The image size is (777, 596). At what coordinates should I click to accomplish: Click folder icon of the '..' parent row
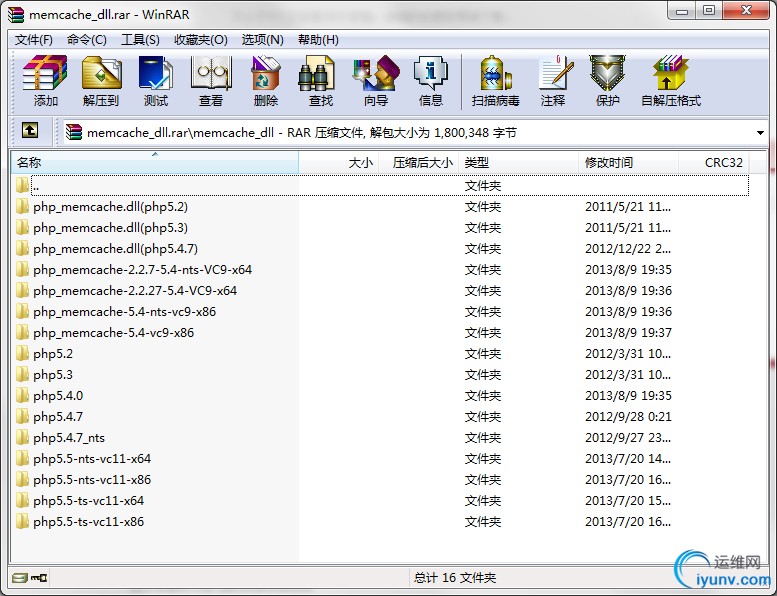[22, 185]
